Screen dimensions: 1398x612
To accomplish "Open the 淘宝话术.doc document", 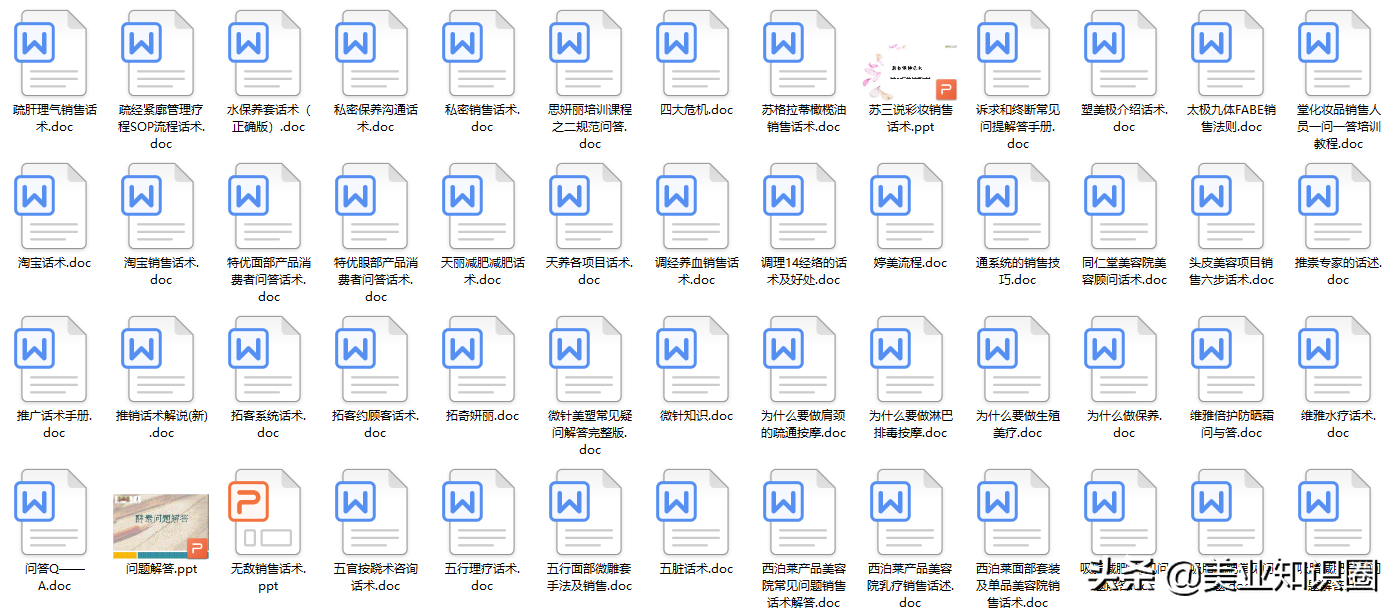I will click(52, 208).
